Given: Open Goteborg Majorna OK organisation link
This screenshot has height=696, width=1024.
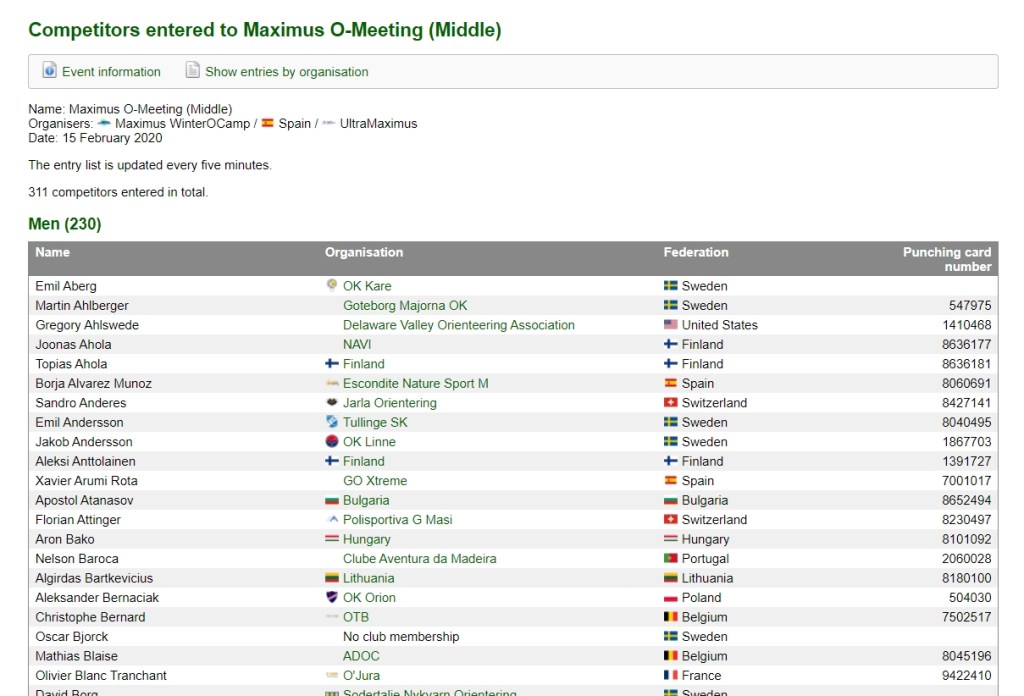Looking at the screenshot, I should [405, 306].
